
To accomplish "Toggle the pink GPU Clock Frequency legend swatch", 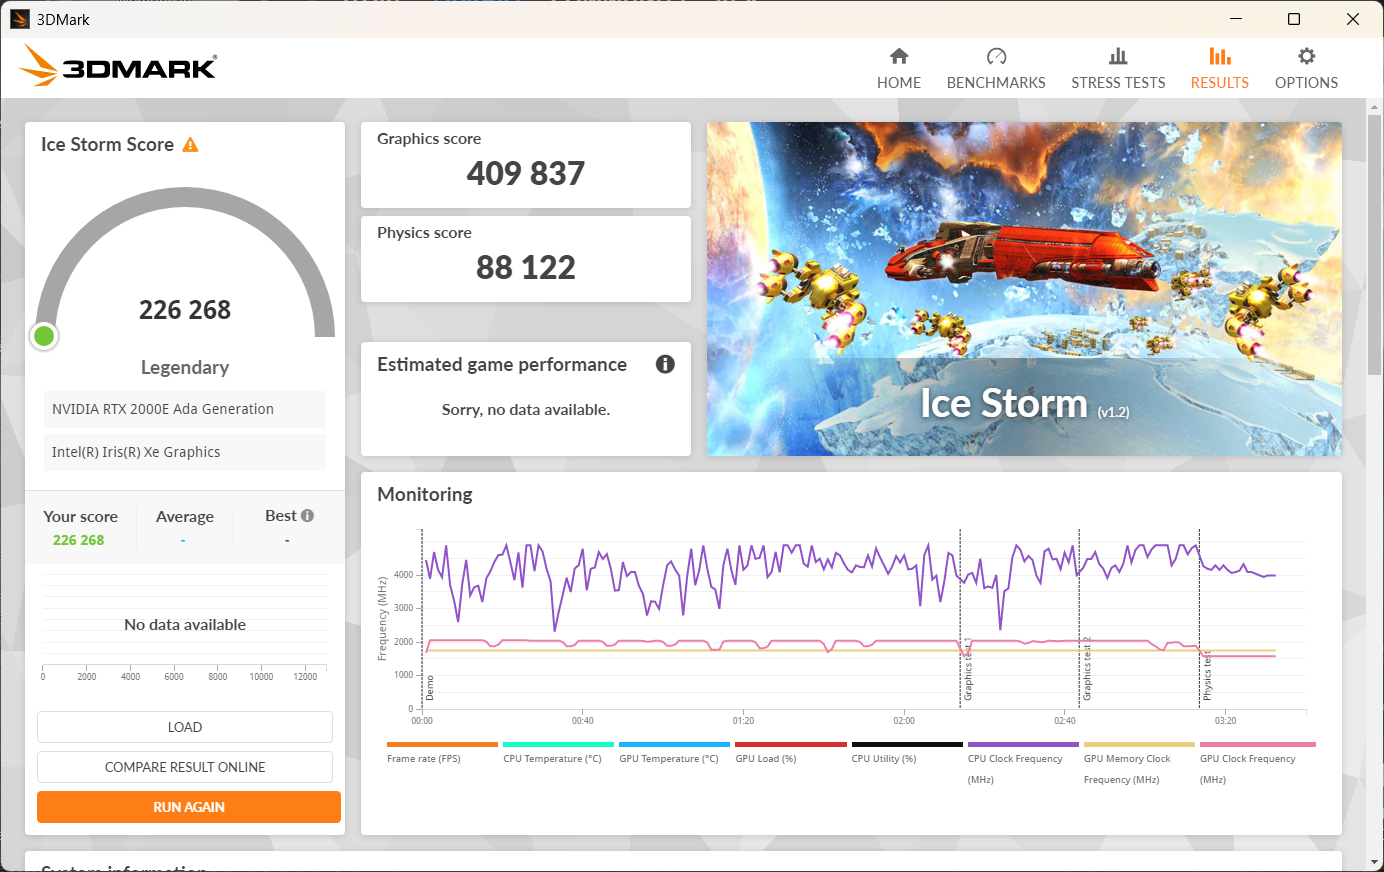I will 1257,745.
